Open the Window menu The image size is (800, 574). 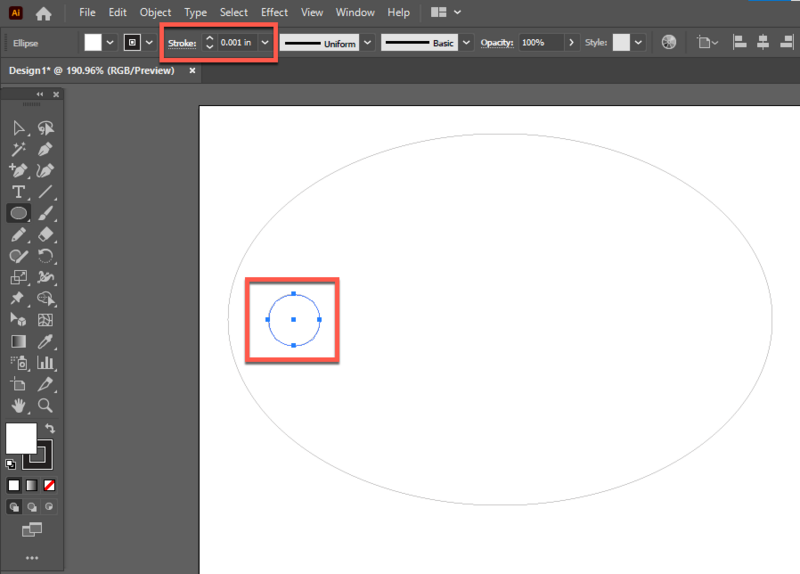pos(355,12)
